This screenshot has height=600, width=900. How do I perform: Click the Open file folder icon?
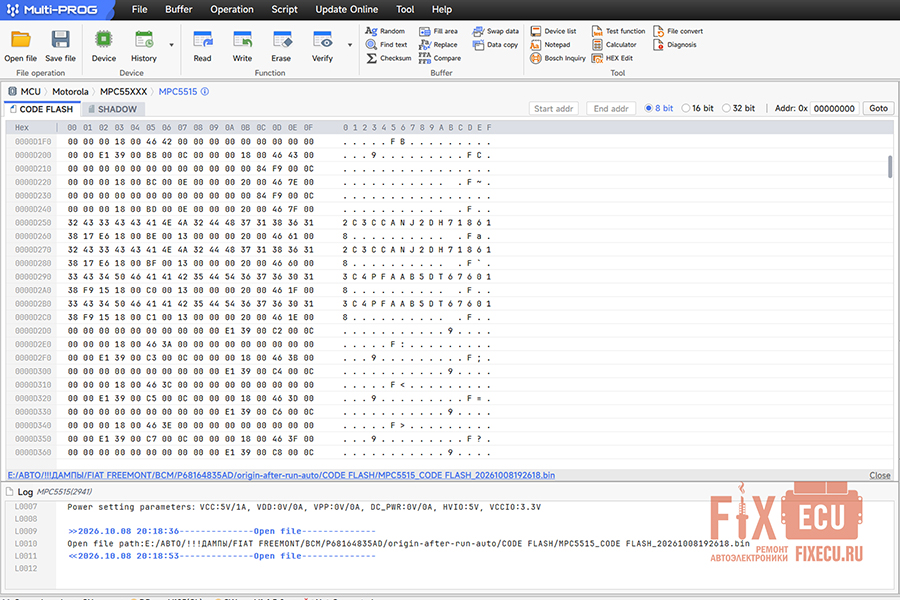[21, 40]
